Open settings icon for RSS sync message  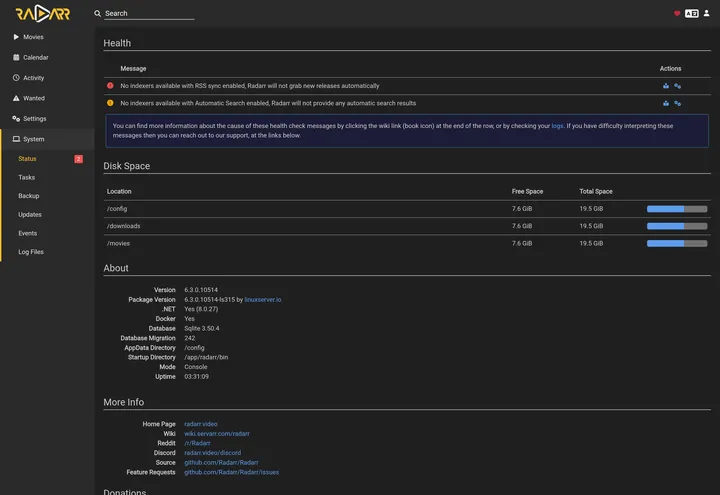tap(677, 86)
